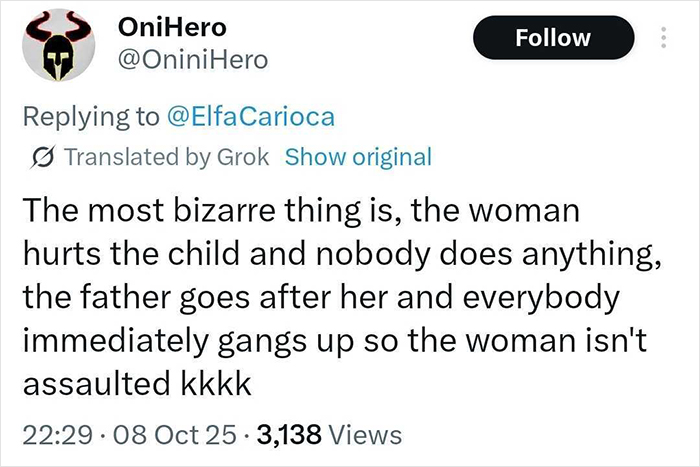This screenshot has width=700, height=467.
Task: Open the @OniniHero handle link
Action: pyautogui.click(x=194, y=60)
